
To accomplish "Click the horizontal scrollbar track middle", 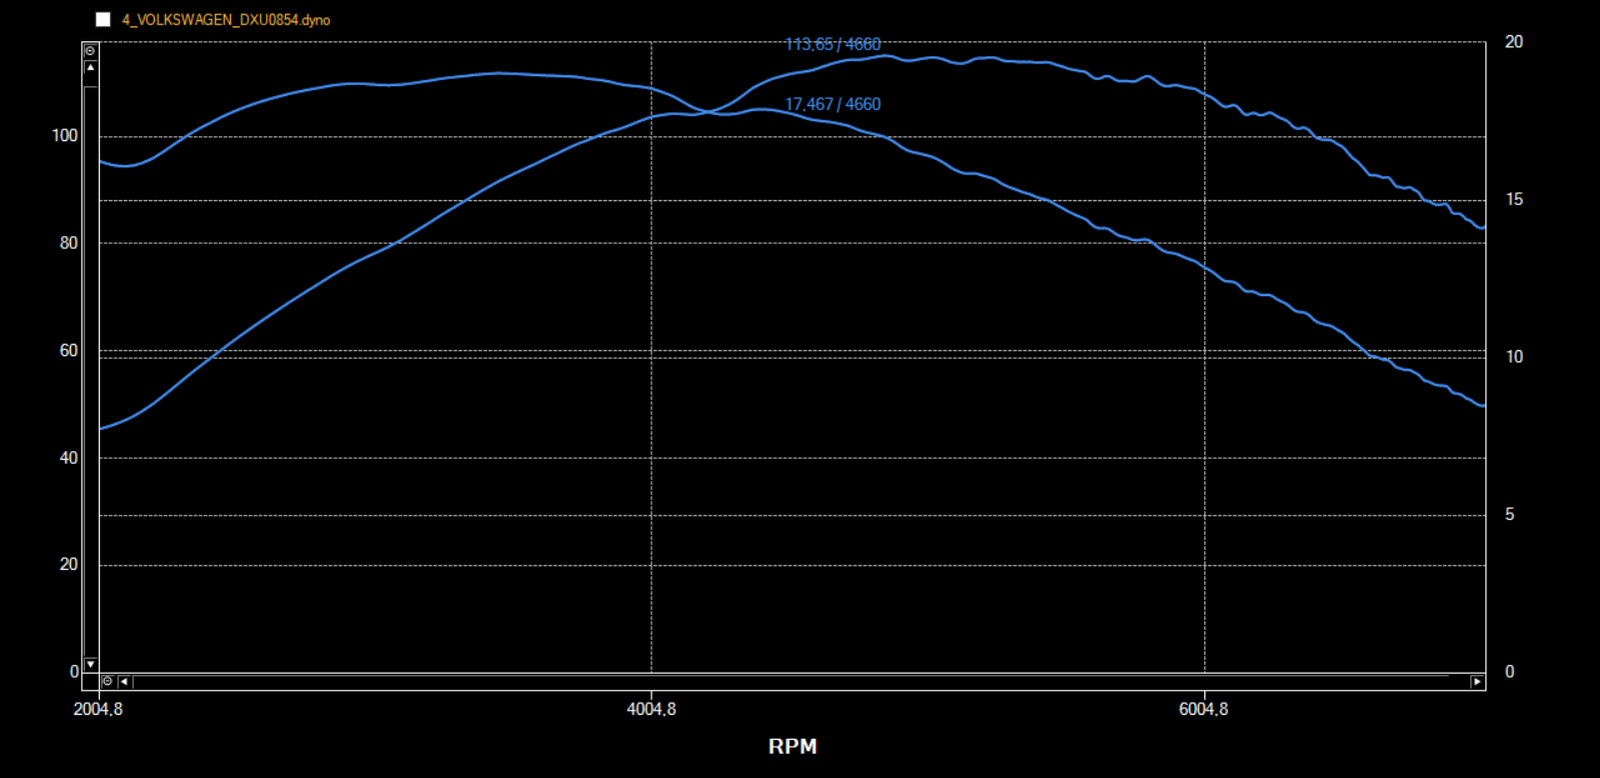I will [x=790, y=681].
